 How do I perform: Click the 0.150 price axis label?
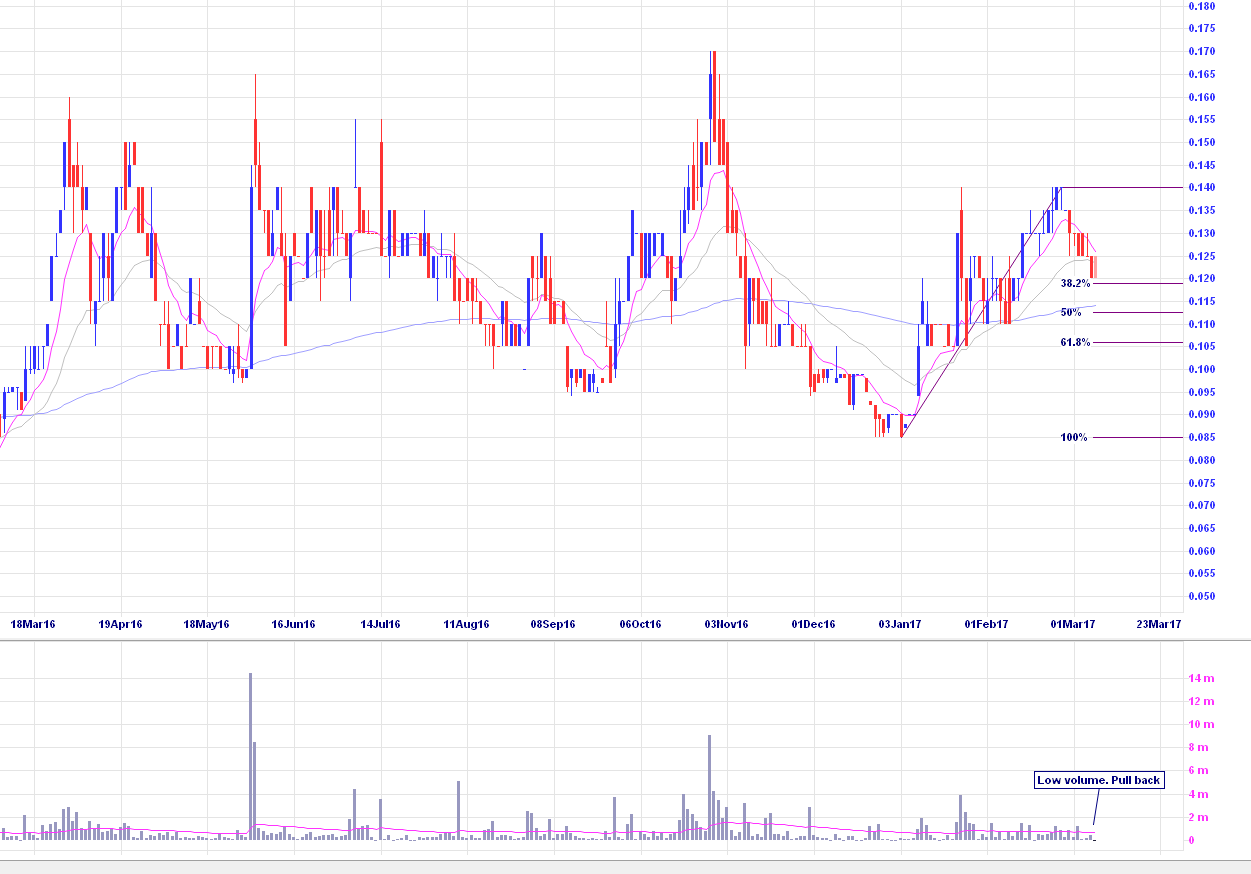pos(1201,142)
